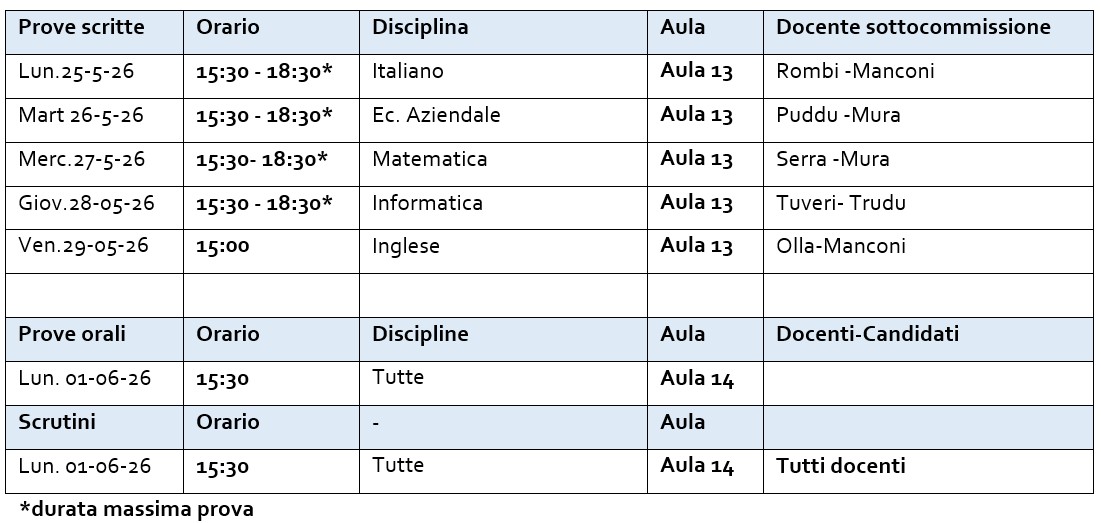Select the Lun.25-5-26 date cell
Image resolution: width=1101 pixels, height=523 pixels.
[94, 77]
